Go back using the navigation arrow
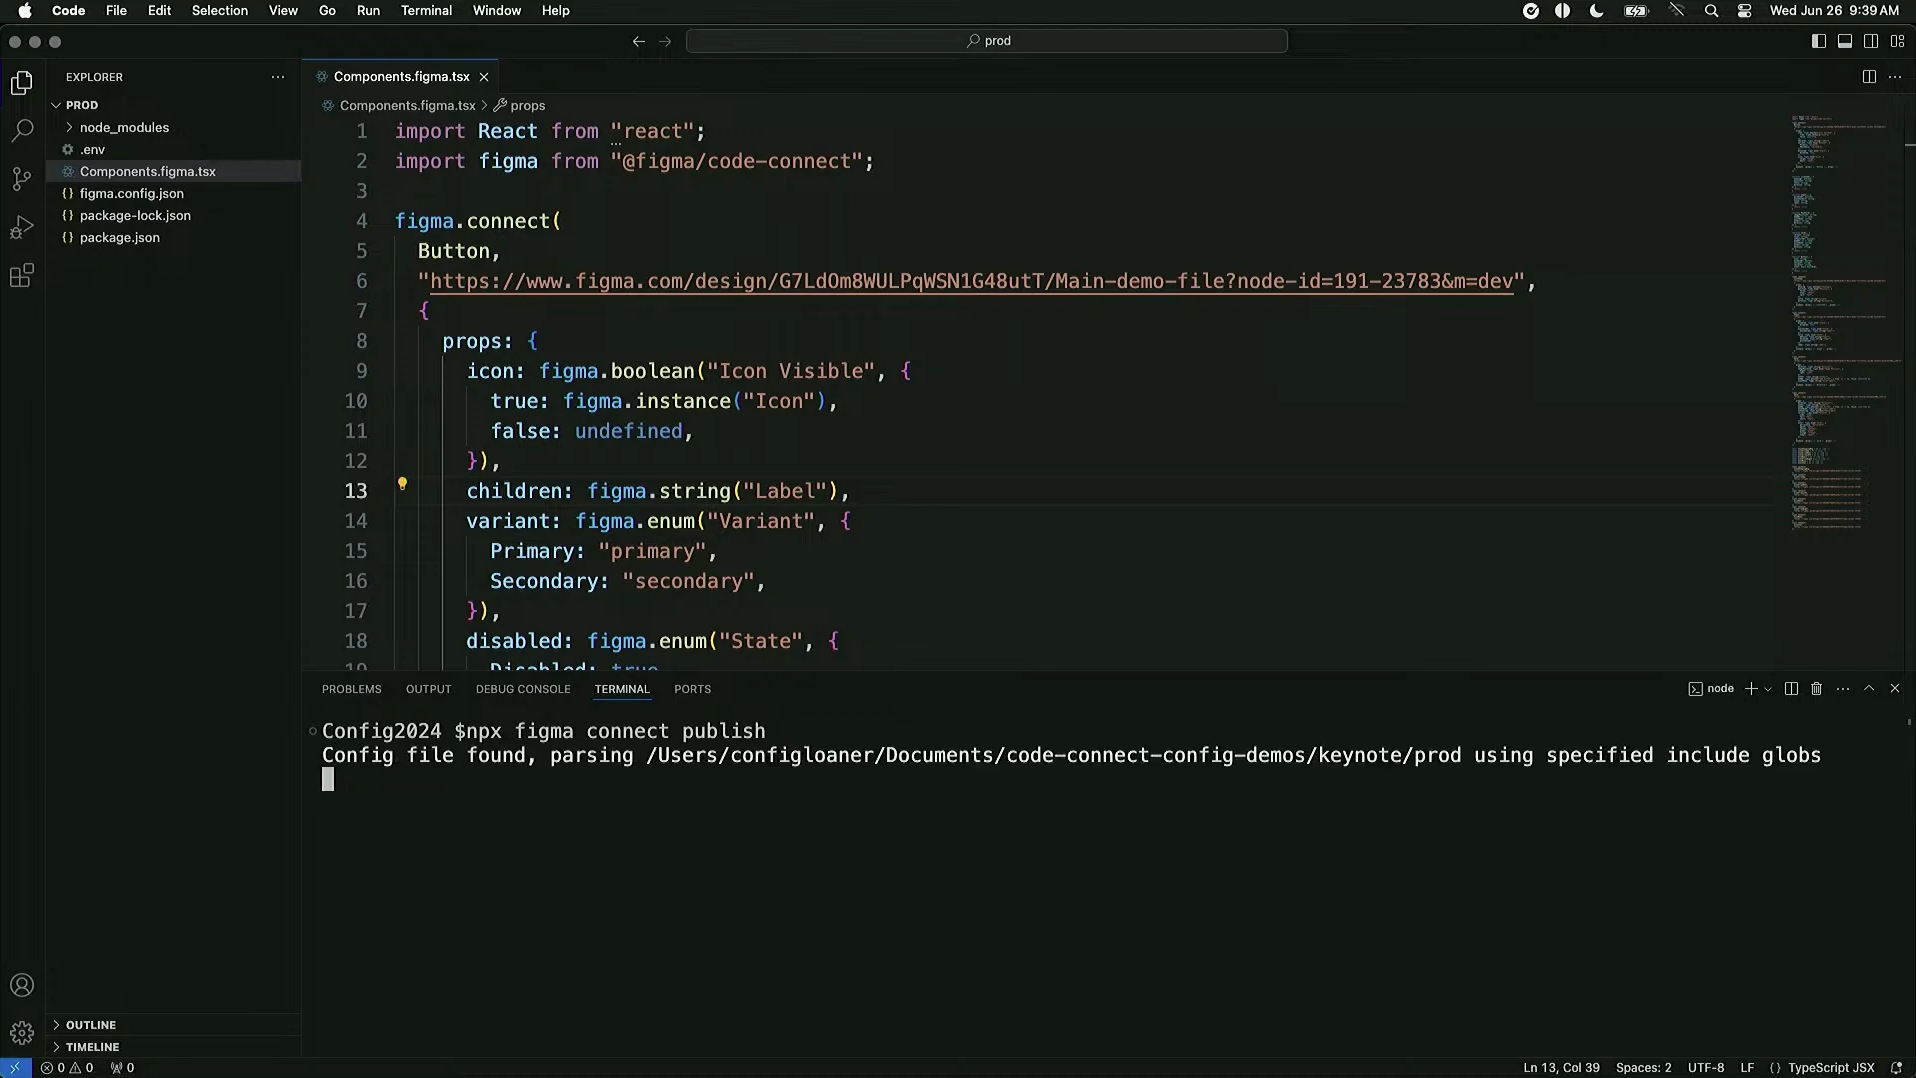The image size is (1916, 1078). [639, 41]
